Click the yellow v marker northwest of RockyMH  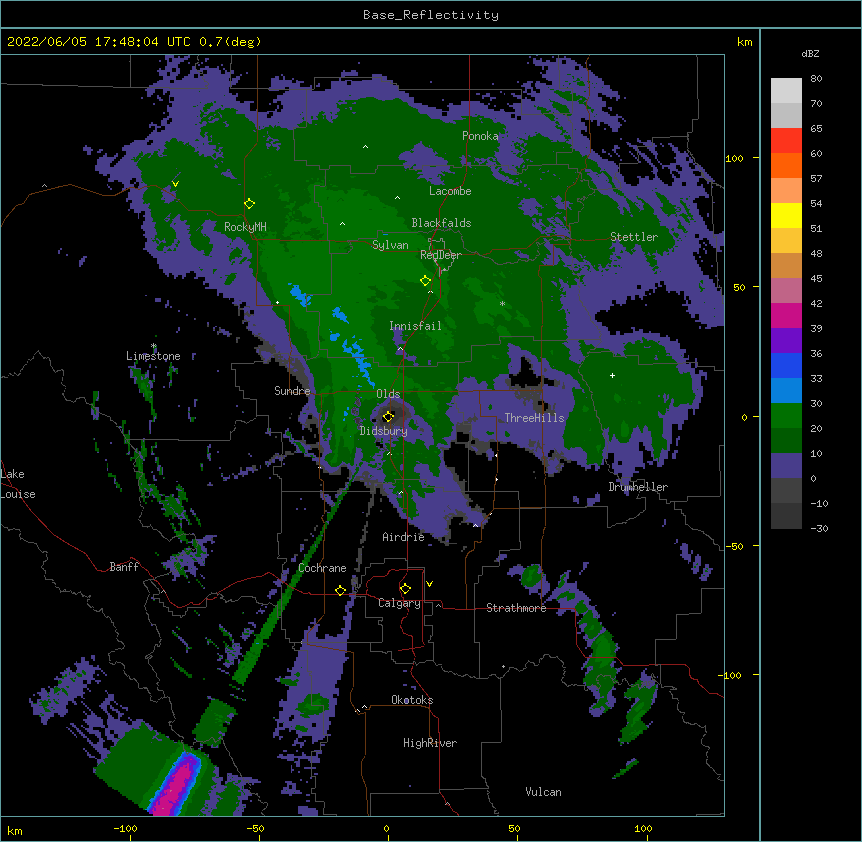(175, 184)
